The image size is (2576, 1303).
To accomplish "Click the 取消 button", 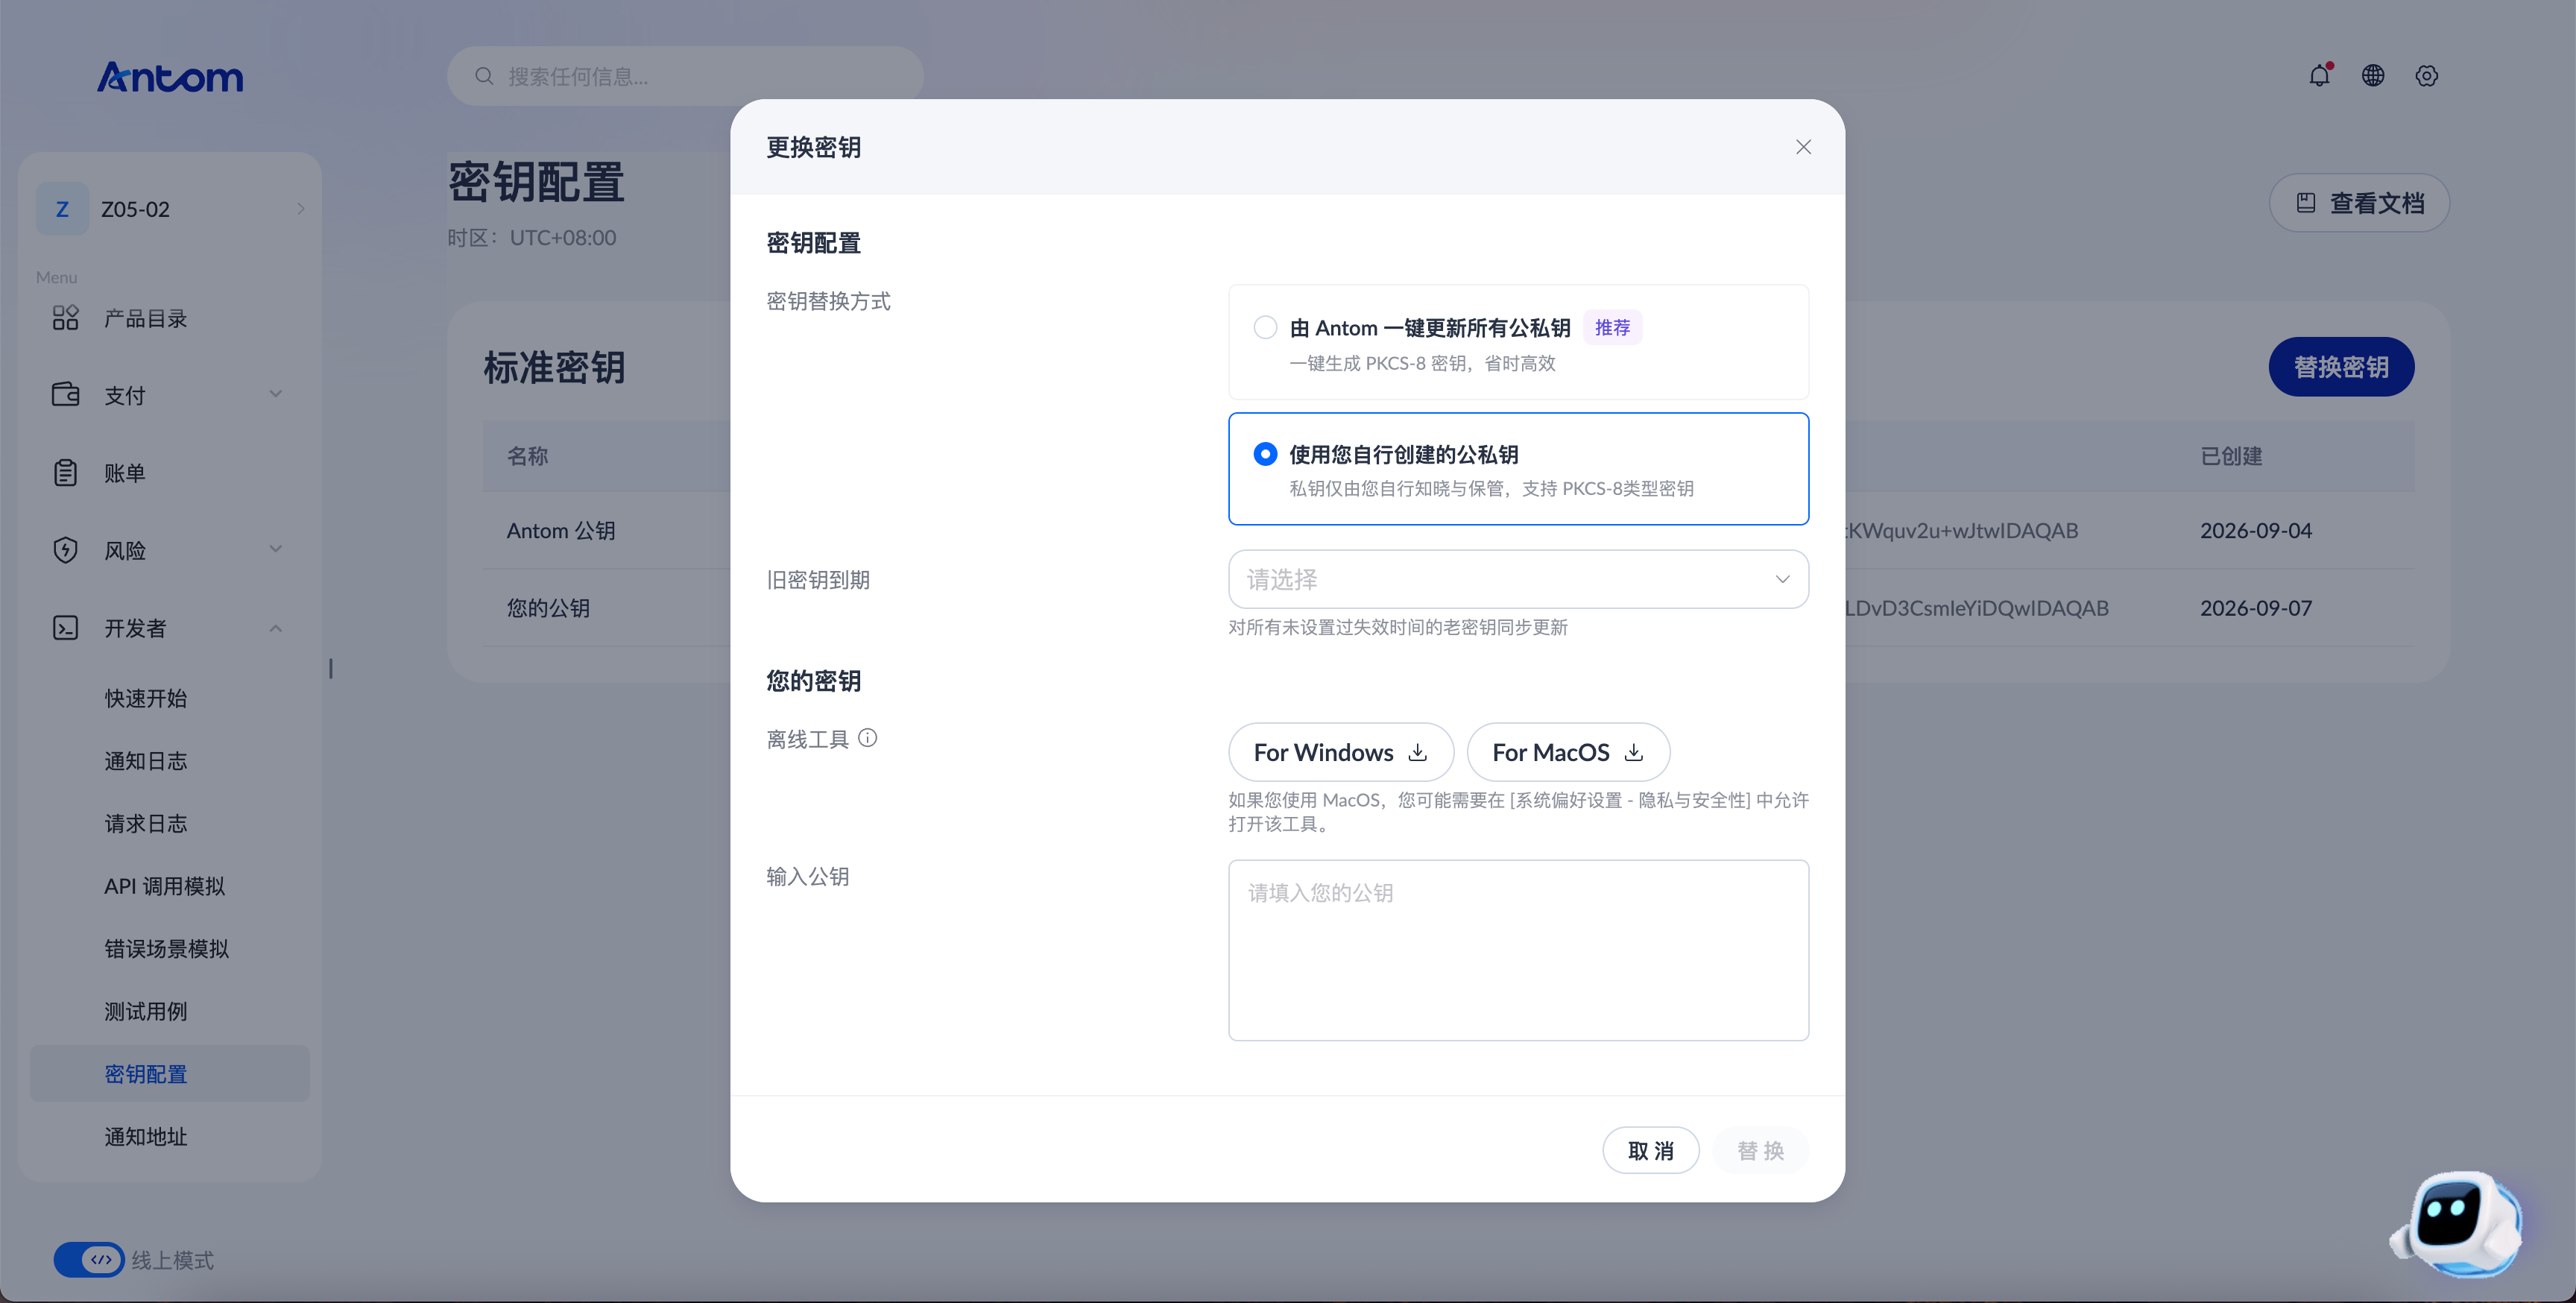I will 1651,1151.
